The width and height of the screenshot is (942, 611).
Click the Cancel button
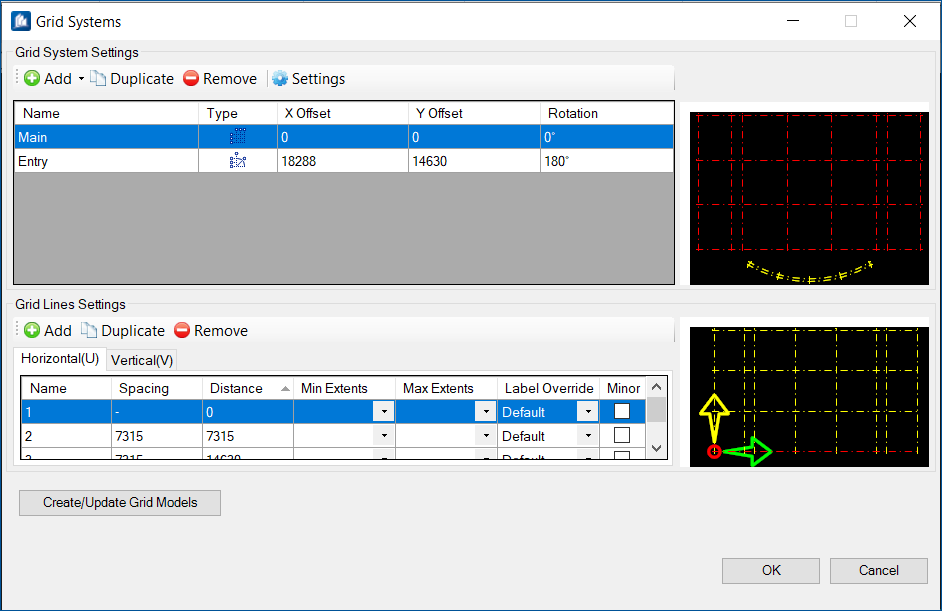coord(878,571)
